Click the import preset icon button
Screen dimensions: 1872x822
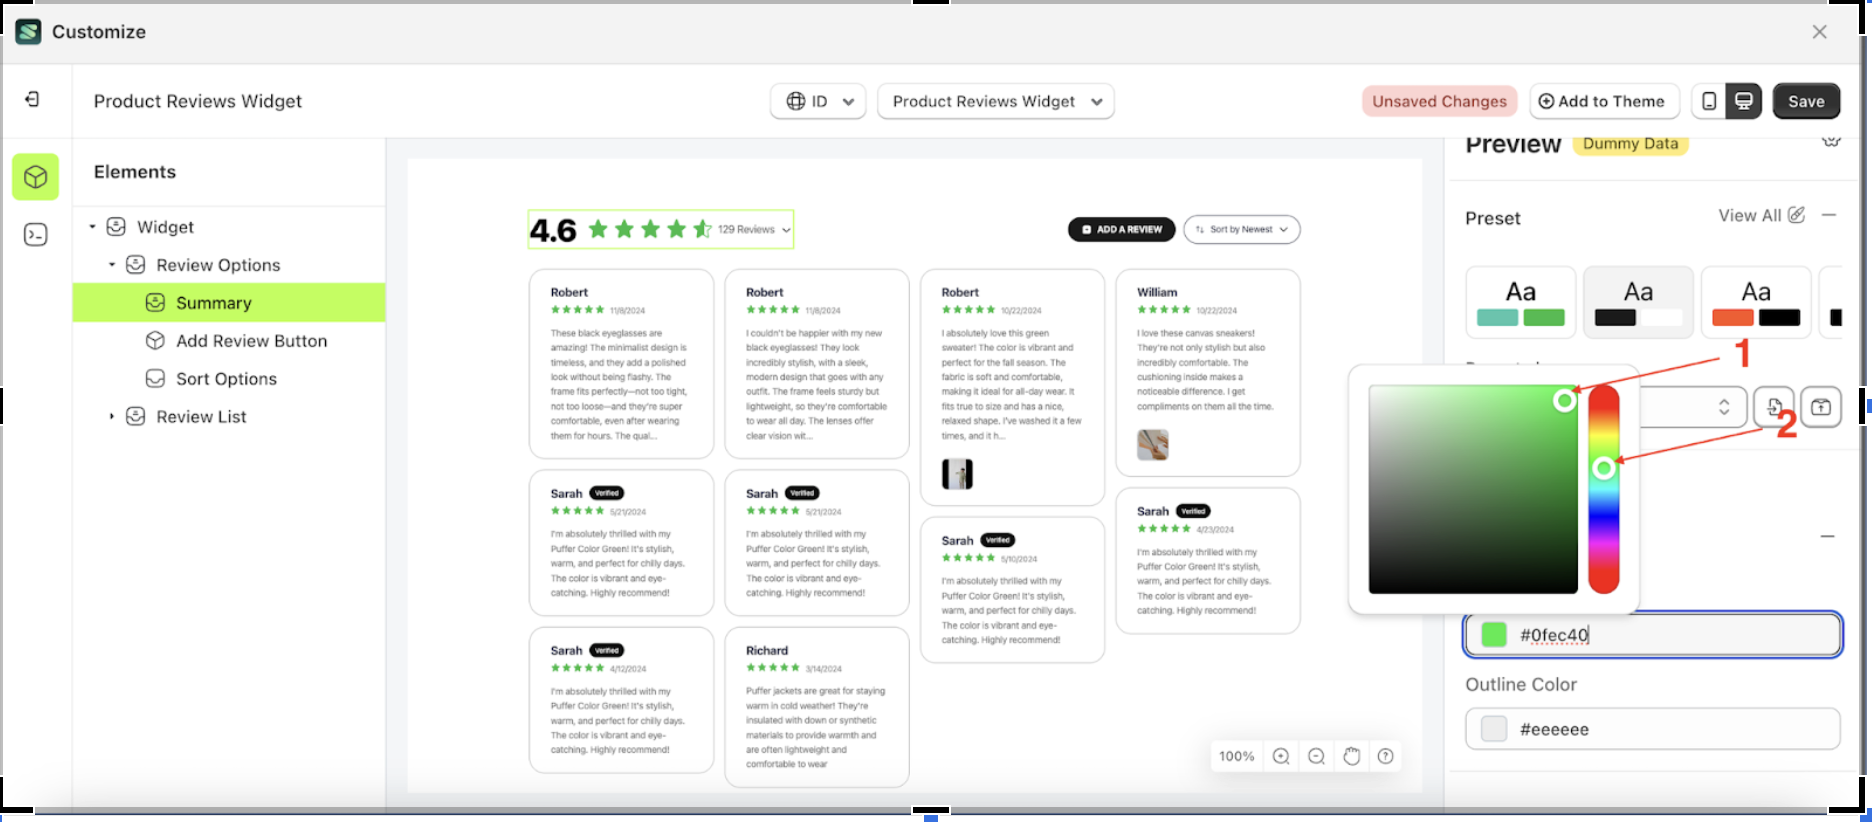pos(1774,407)
